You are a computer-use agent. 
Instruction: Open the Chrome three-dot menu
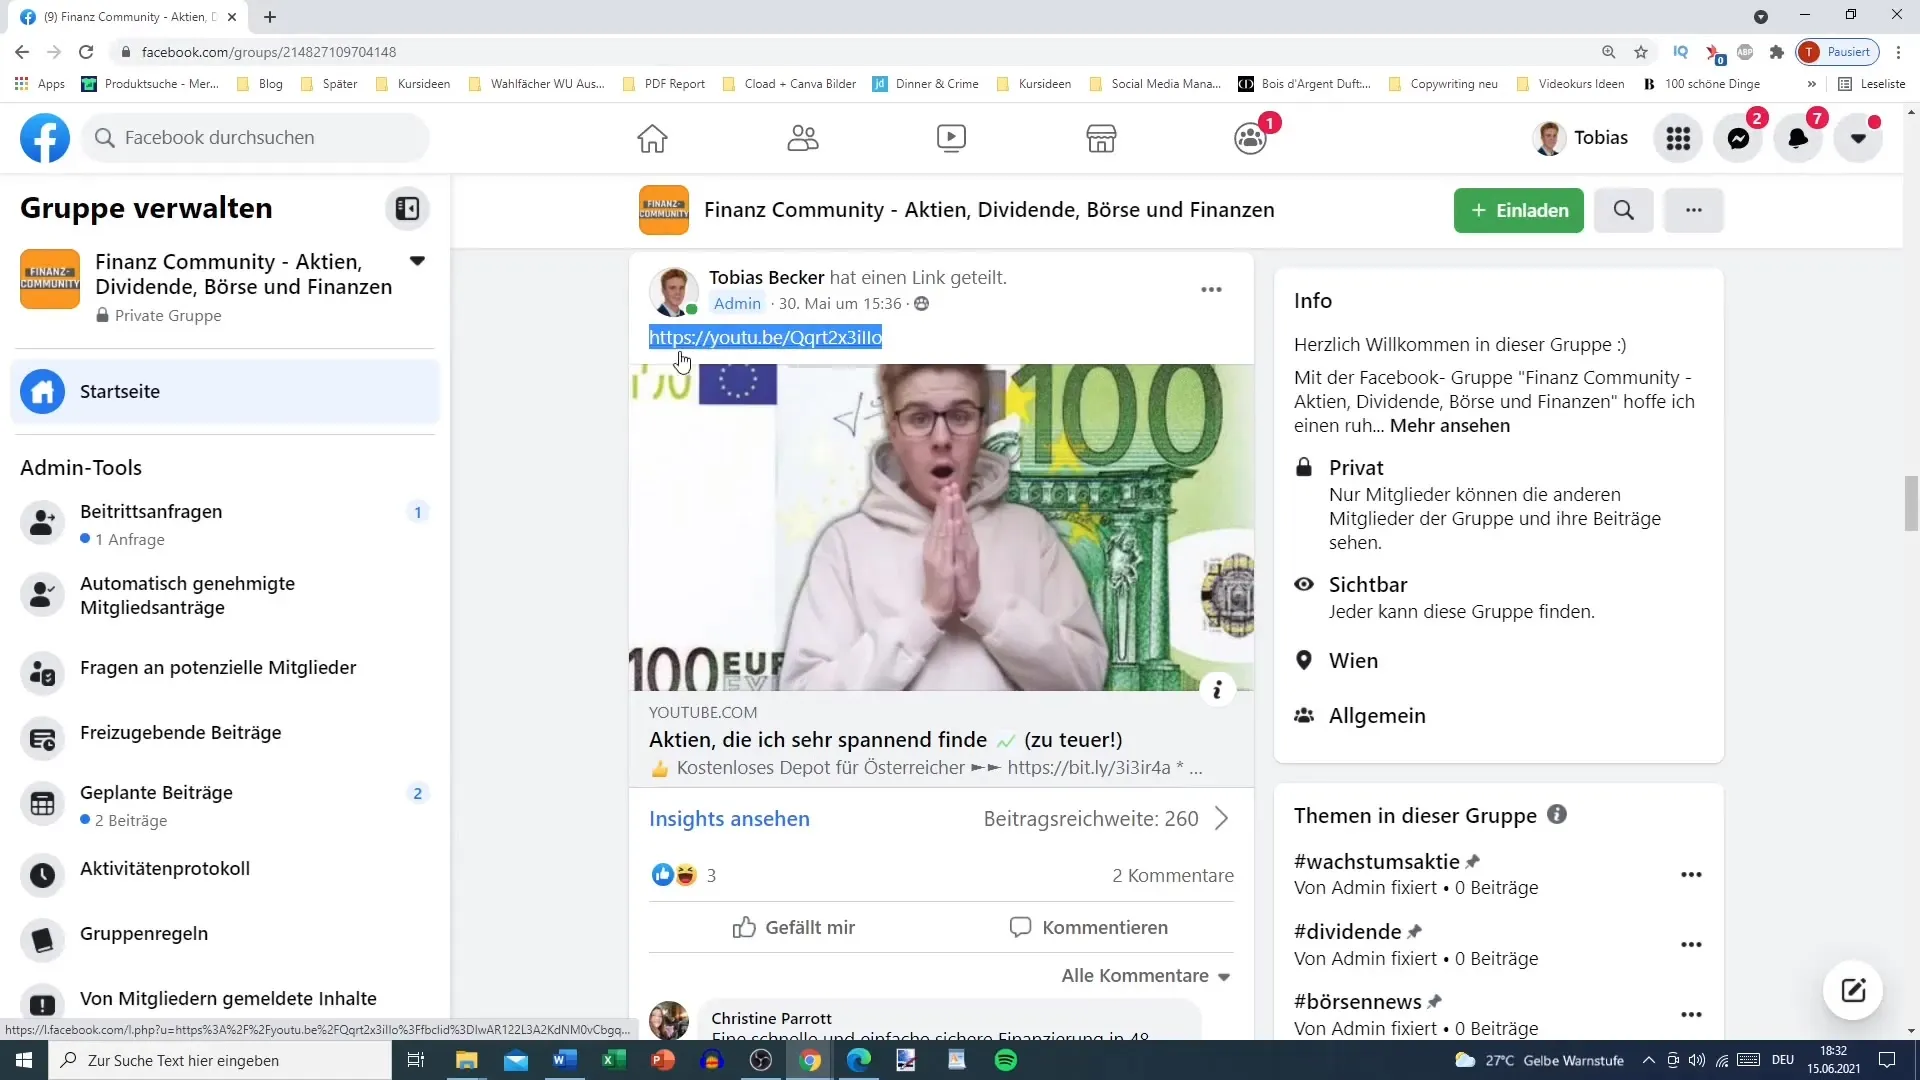(1899, 52)
